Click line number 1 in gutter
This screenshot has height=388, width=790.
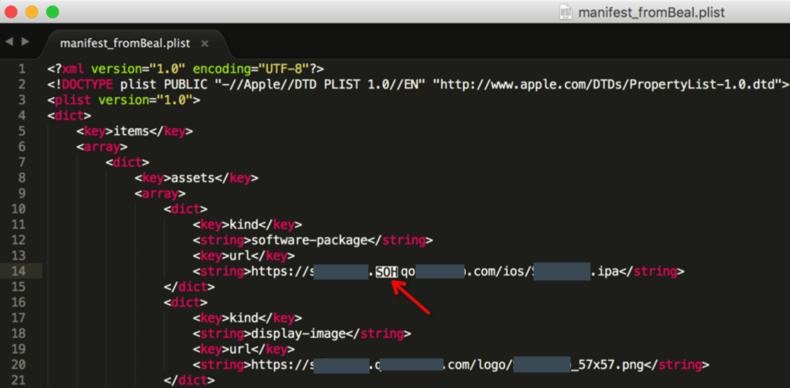coord(22,69)
